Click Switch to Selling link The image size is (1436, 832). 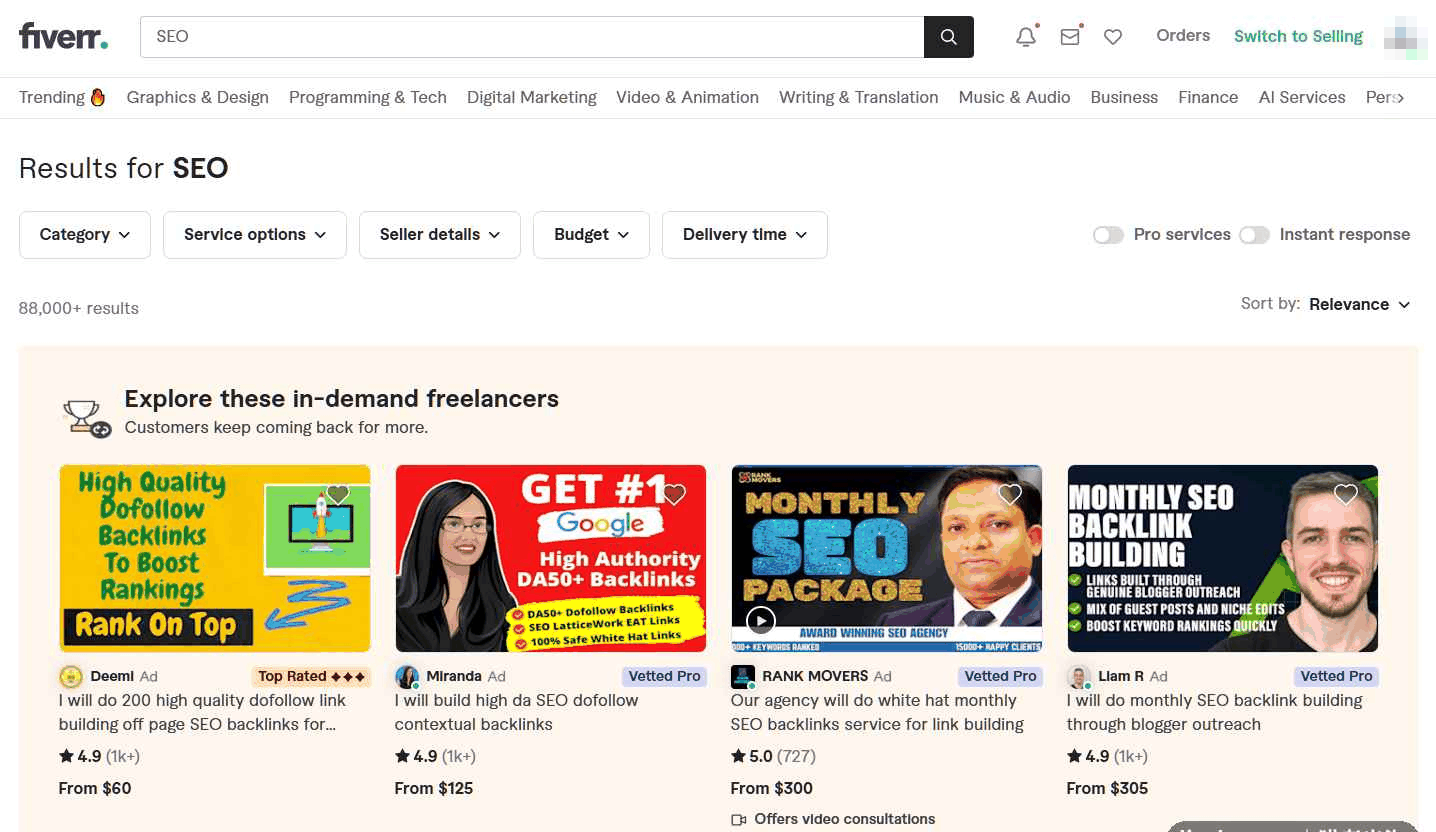coord(1298,36)
